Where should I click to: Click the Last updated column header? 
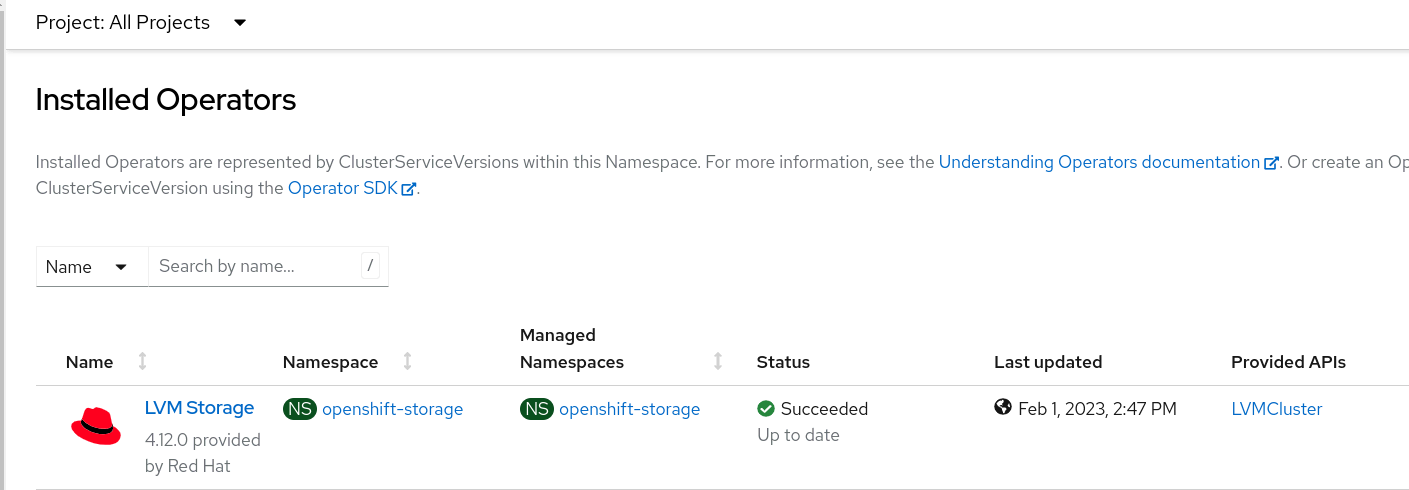point(1047,362)
